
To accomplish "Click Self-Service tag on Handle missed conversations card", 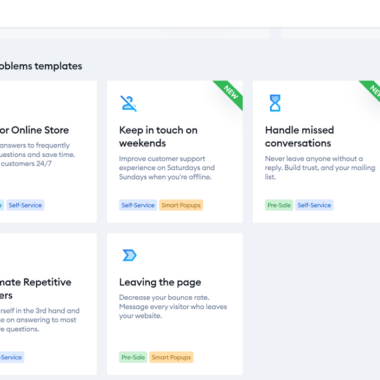I will [314, 205].
